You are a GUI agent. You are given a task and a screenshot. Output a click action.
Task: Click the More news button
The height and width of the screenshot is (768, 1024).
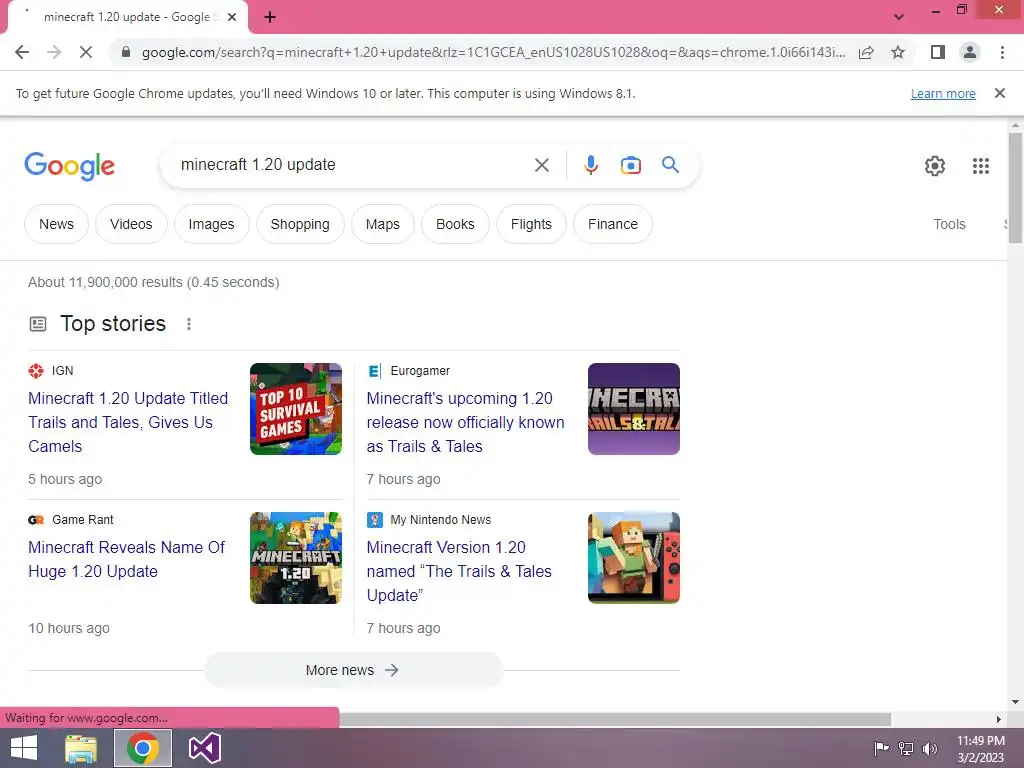point(353,670)
